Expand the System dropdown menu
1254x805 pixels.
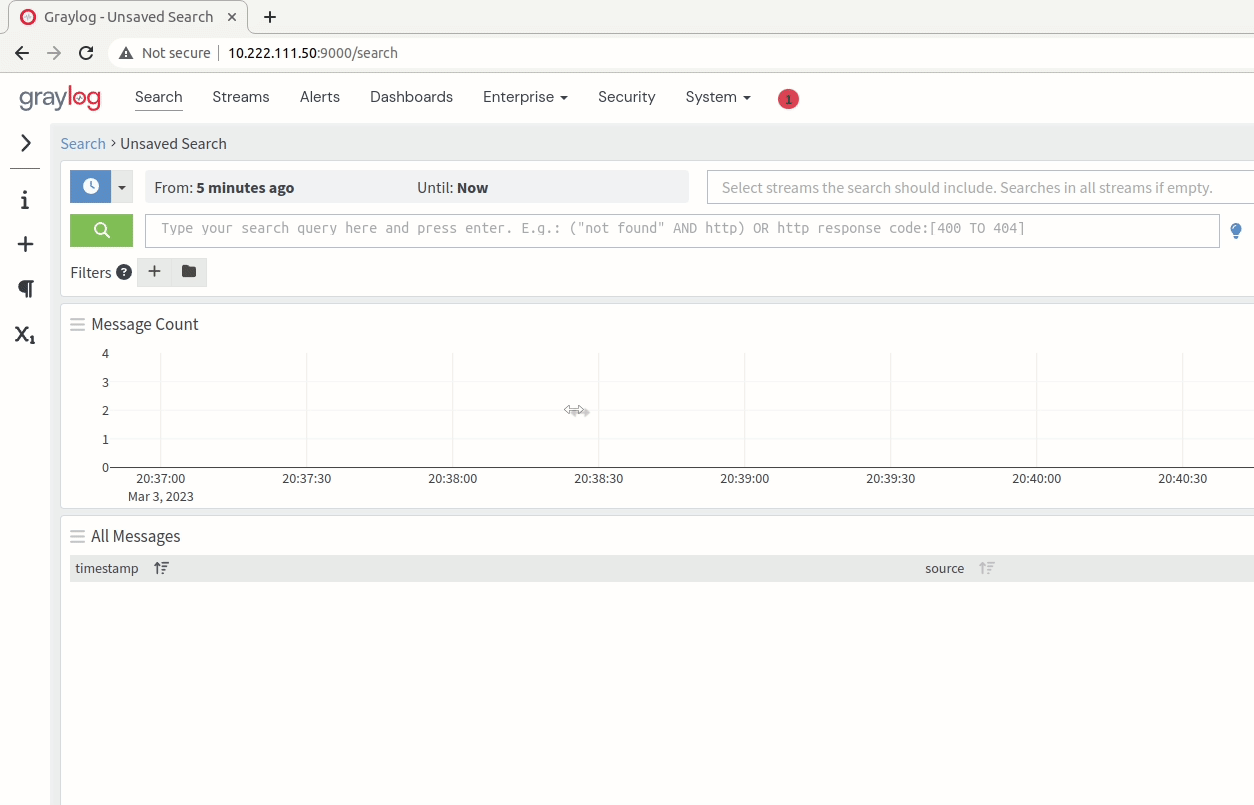point(718,97)
